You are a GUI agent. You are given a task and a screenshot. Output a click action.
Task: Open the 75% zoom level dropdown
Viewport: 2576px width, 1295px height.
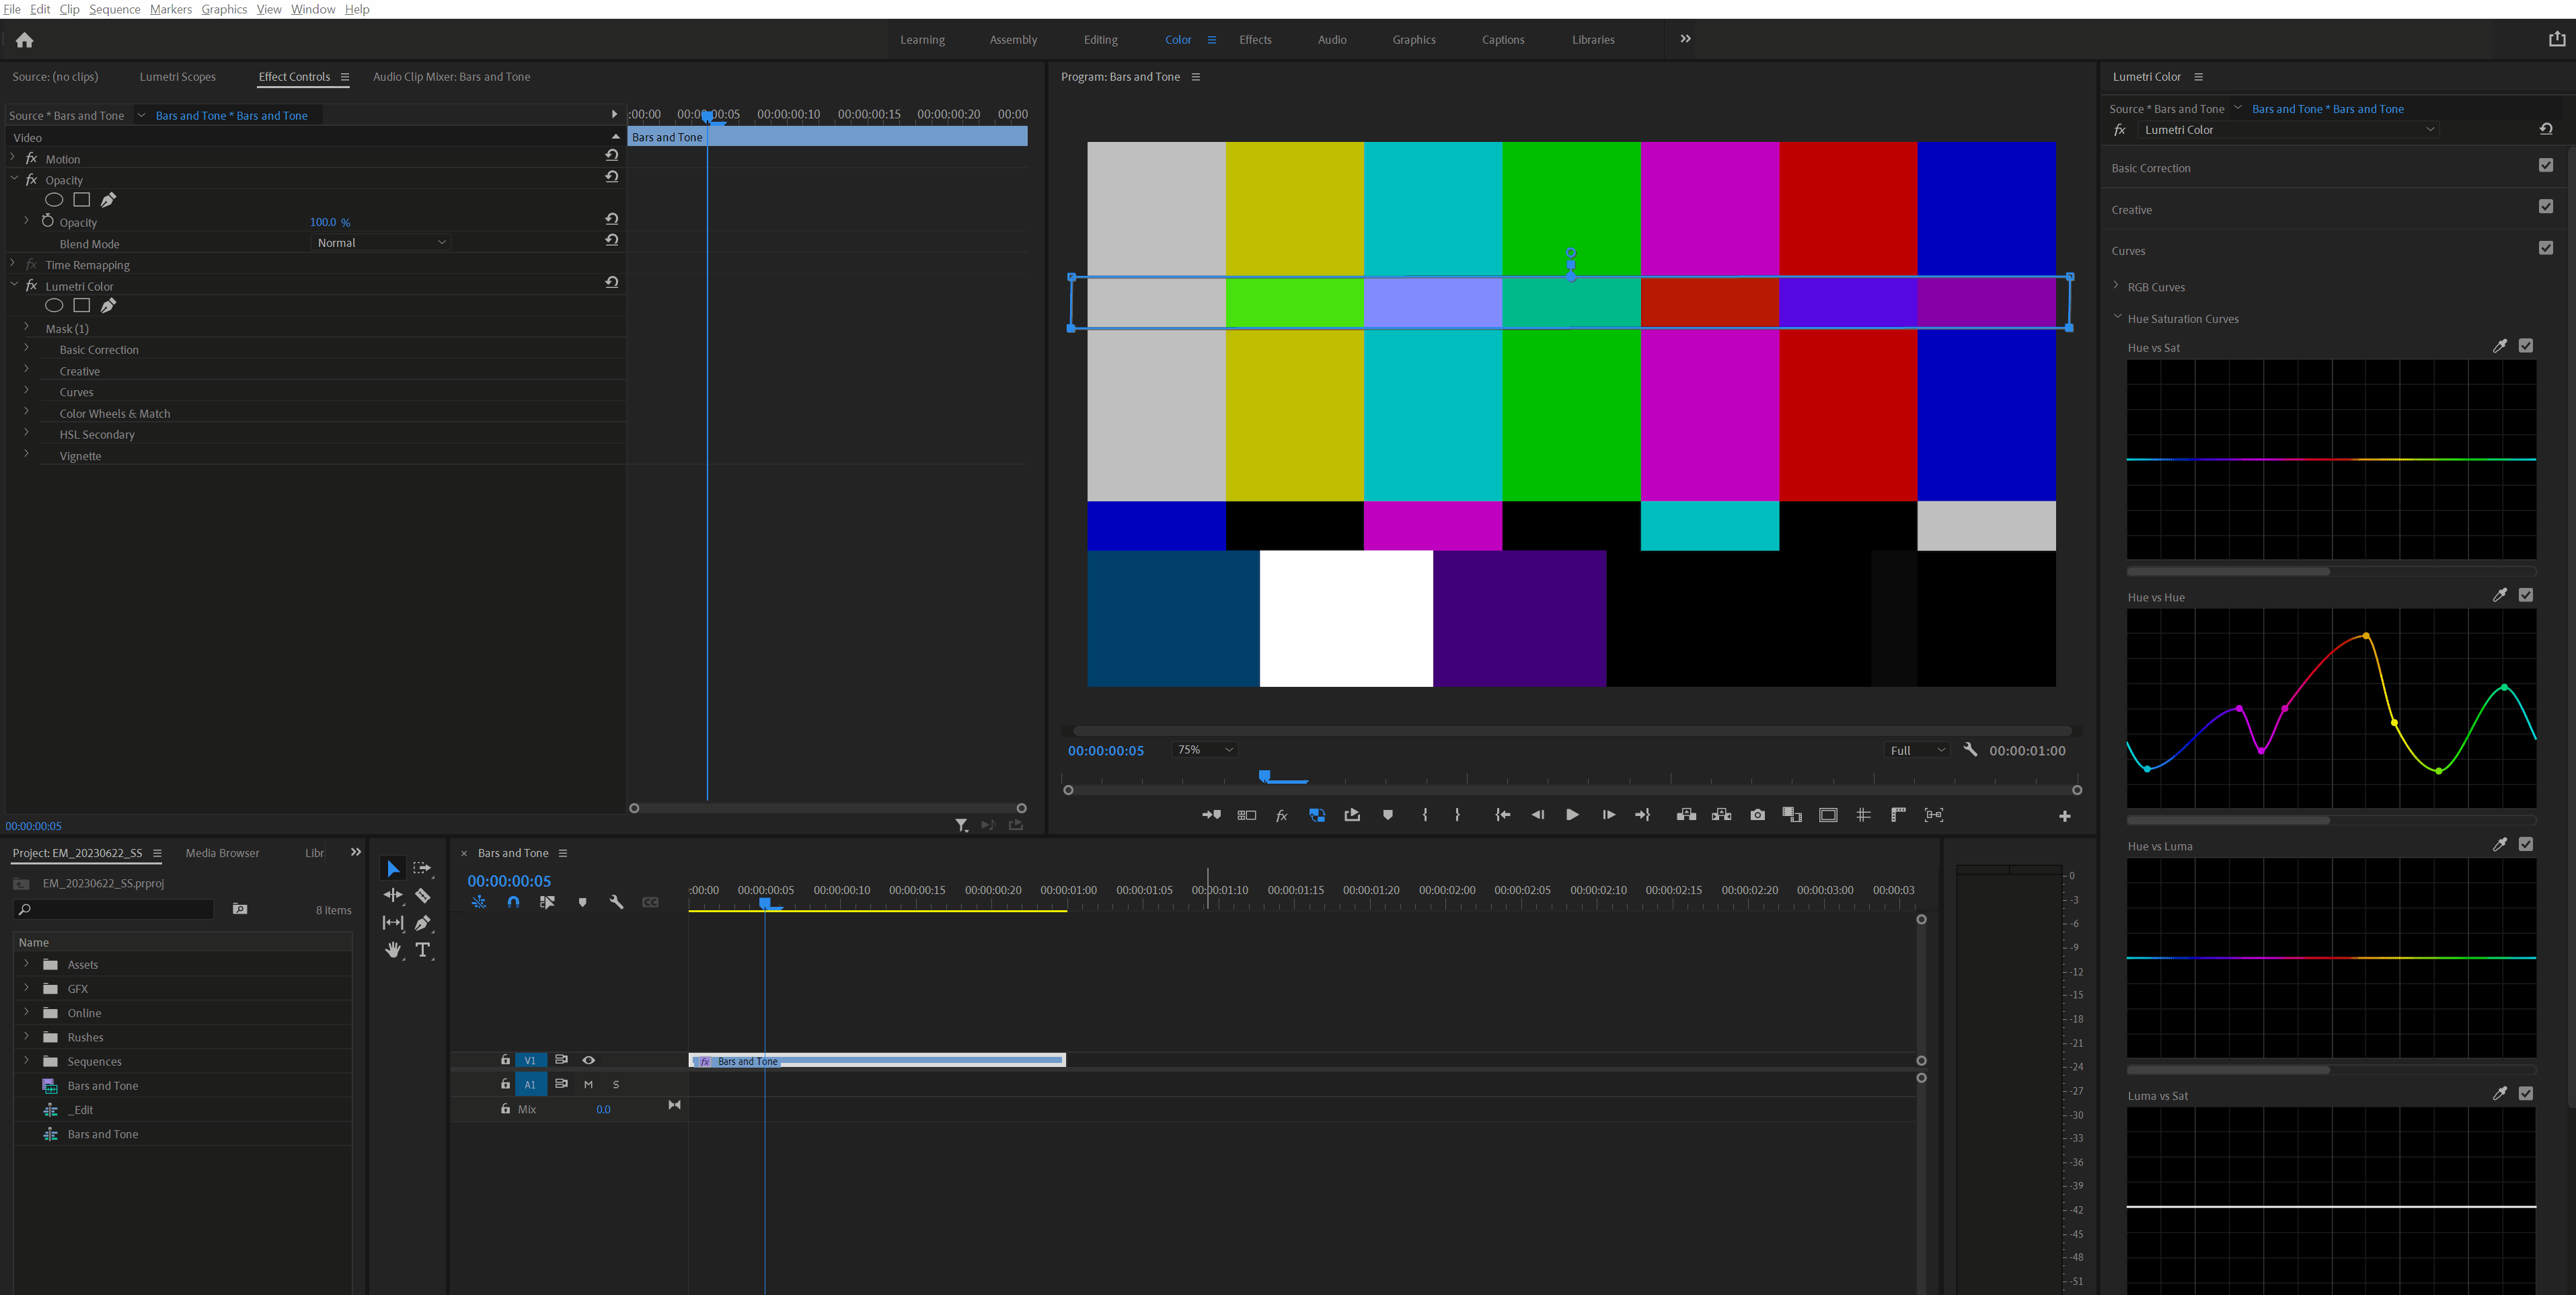coord(1205,750)
